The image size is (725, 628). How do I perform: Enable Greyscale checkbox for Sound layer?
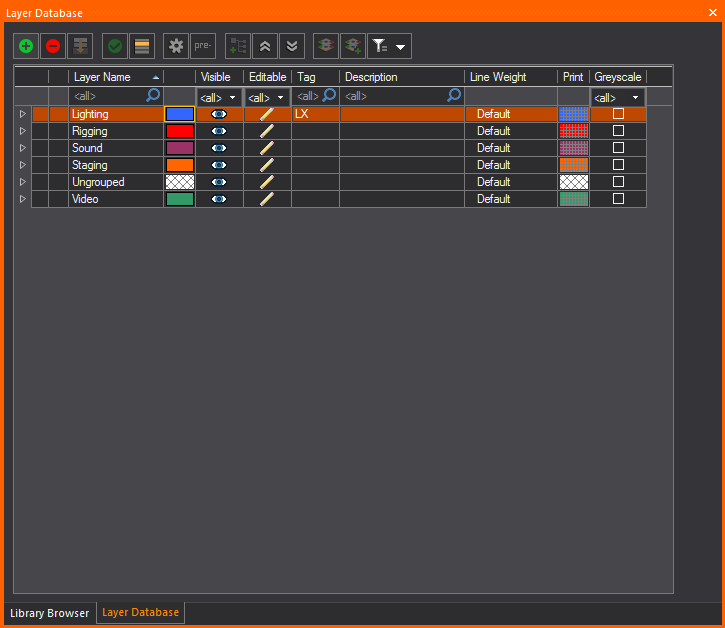click(618, 148)
